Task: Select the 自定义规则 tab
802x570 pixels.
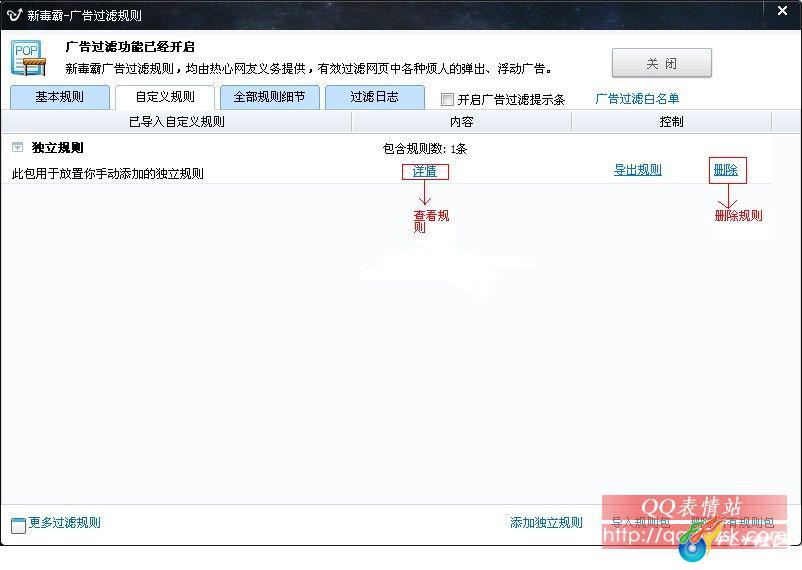Action: click(x=165, y=97)
